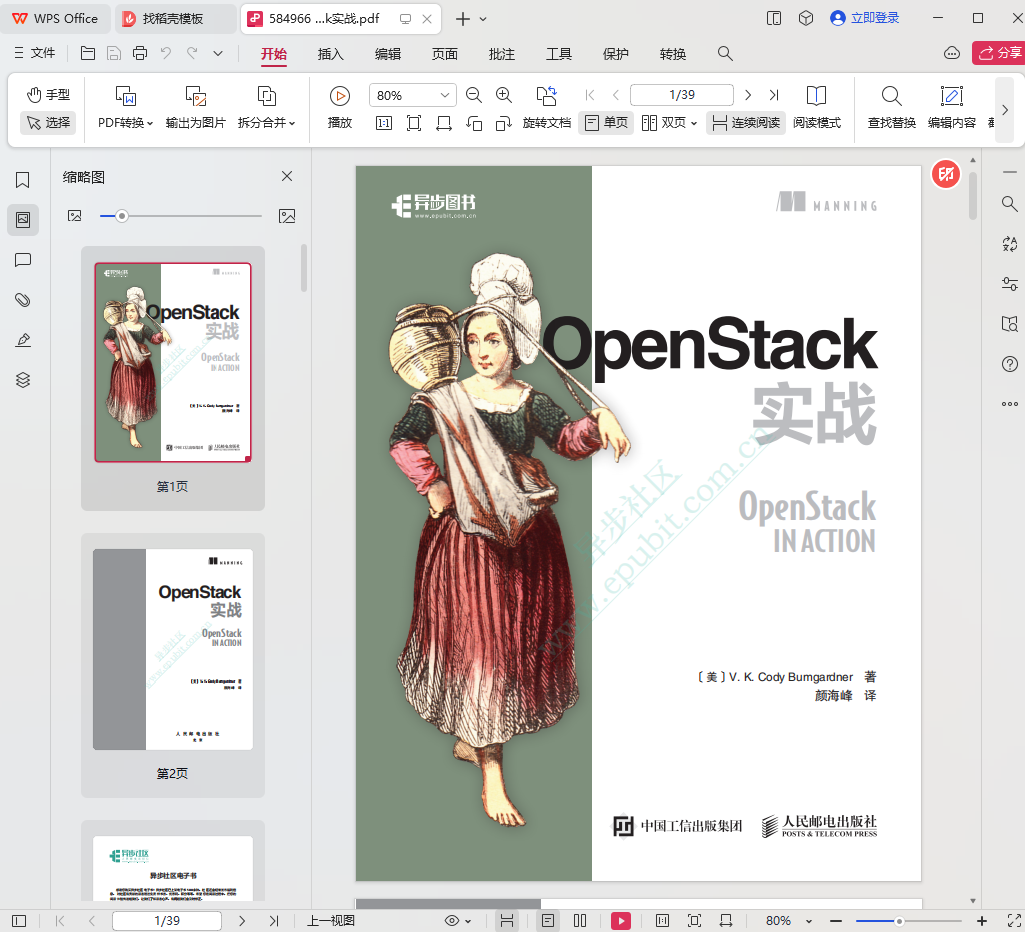
Task: Open Reading Mode (阅读模式)
Action: coord(816,96)
